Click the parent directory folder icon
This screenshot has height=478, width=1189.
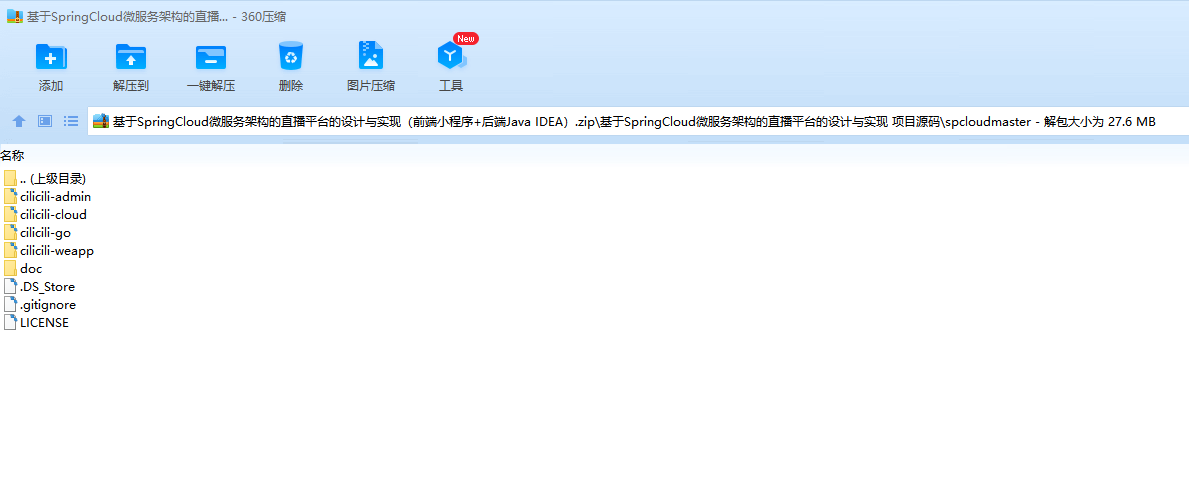(x=10, y=178)
